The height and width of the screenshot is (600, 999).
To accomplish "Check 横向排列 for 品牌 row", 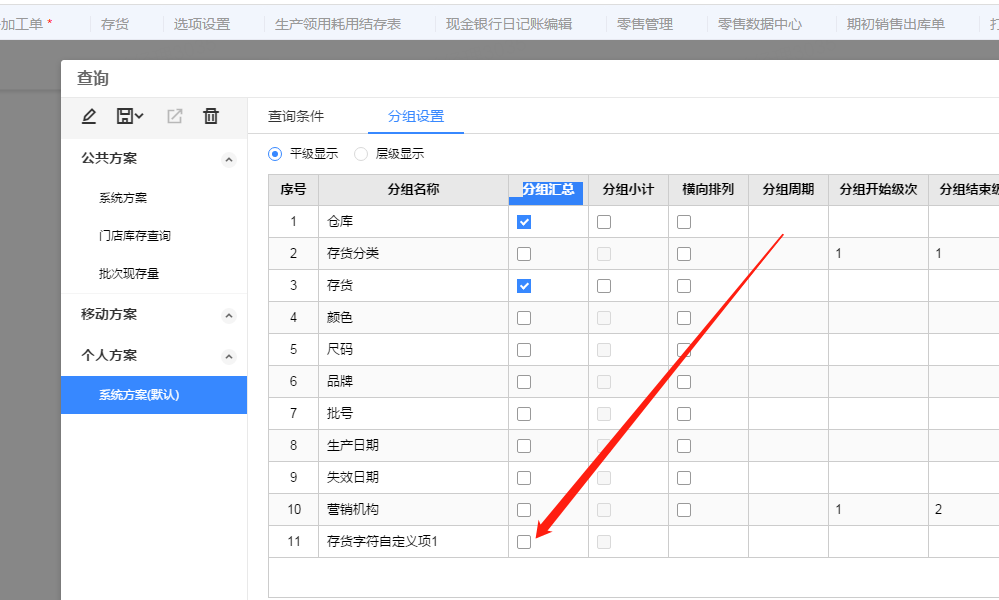I will [x=684, y=382].
